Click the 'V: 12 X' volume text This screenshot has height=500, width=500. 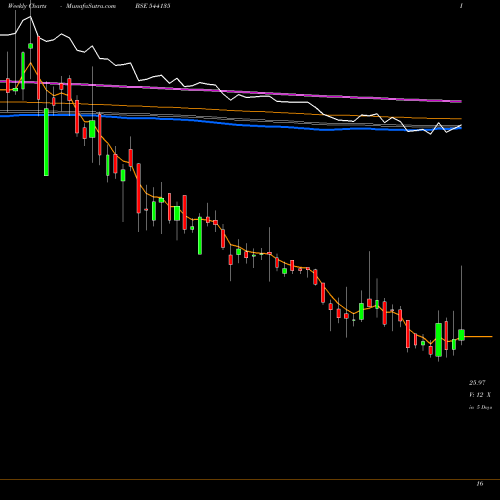coord(480,395)
